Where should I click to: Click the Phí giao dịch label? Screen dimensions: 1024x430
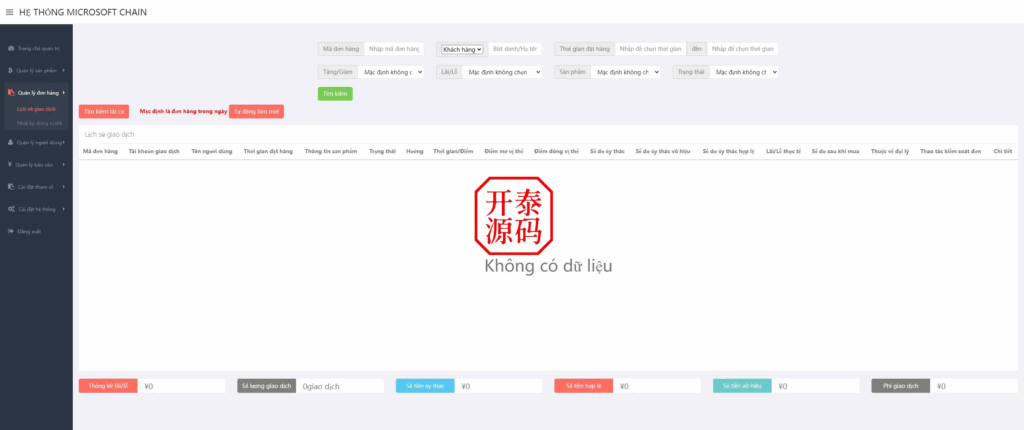[901, 386]
